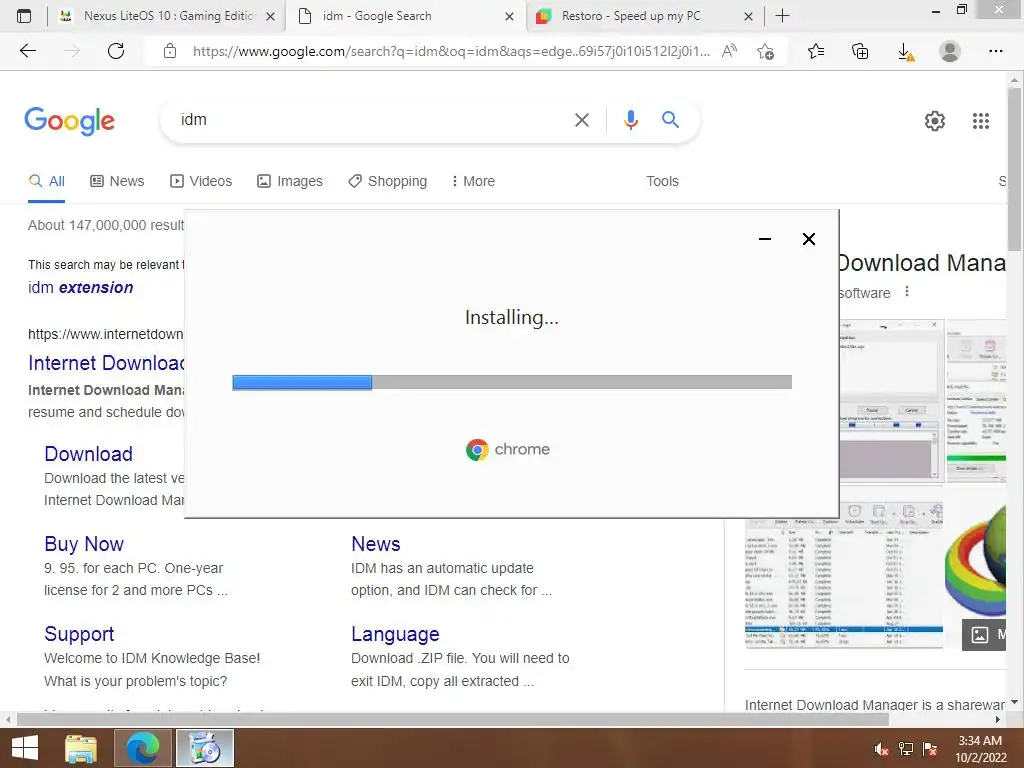Open Read Aloud icon in address bar
1024x768 pixels.
coord(729,51)
